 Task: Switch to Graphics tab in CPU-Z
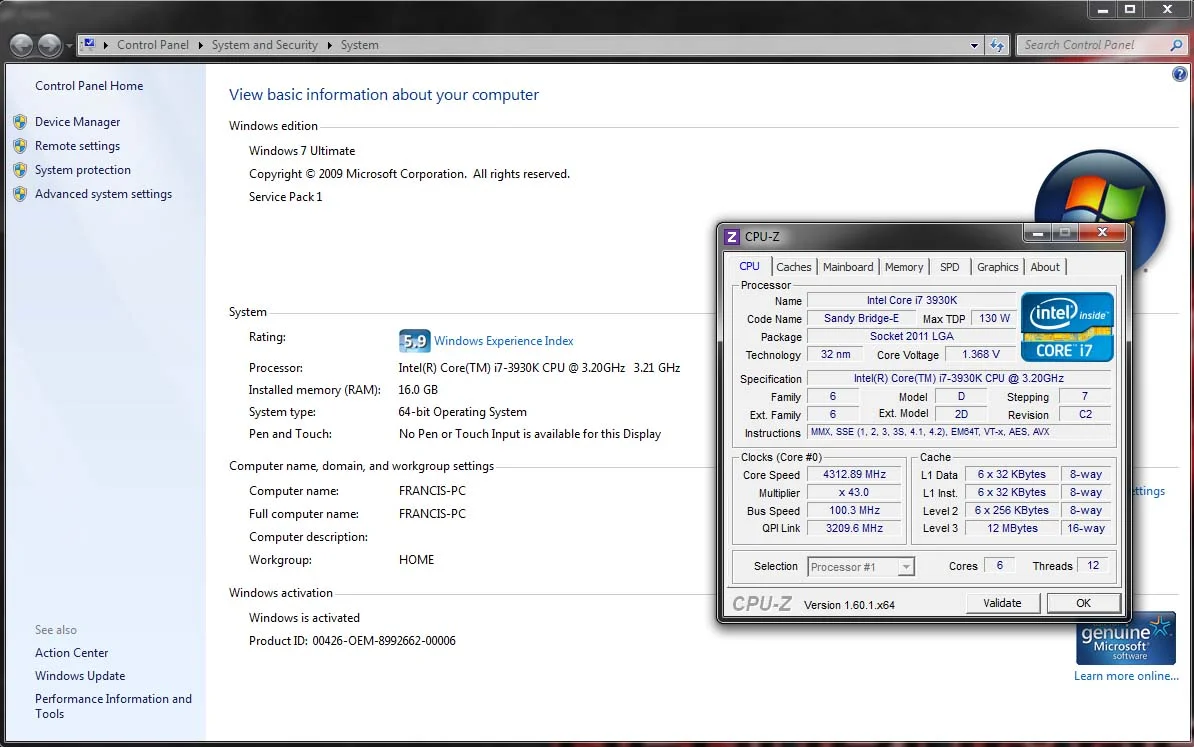tap(998, 267)
